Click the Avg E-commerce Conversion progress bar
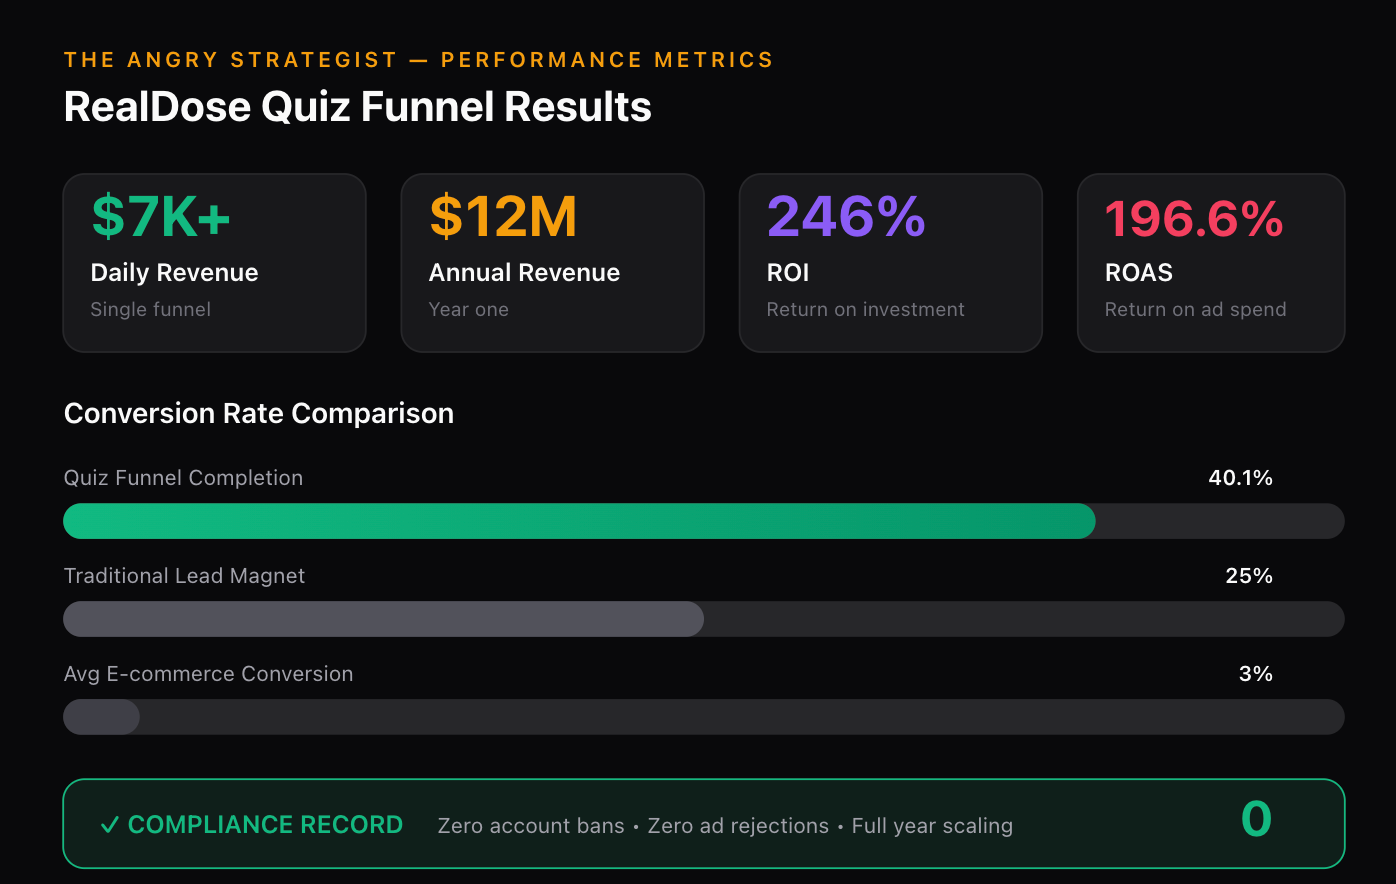This screenshot has height=884, width=1396. pos(704,717)
